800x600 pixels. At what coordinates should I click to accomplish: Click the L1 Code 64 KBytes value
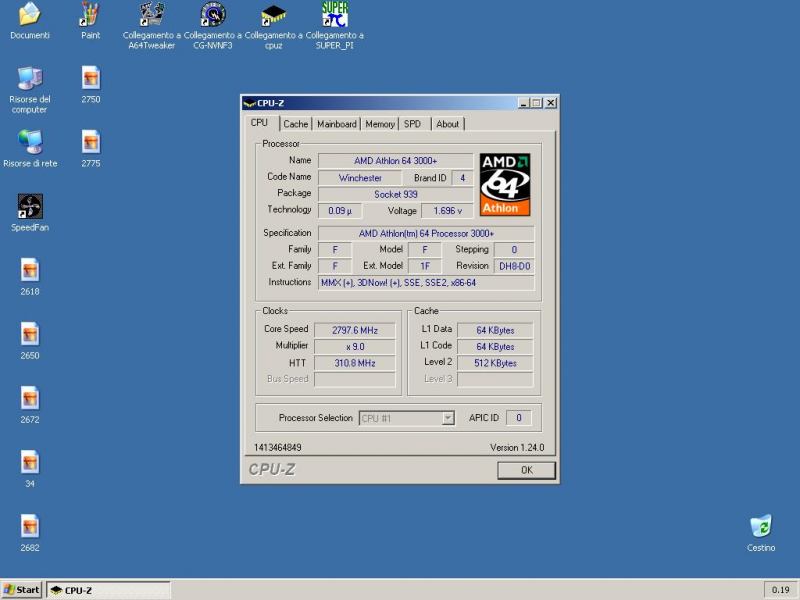click(x=495, y=346)
